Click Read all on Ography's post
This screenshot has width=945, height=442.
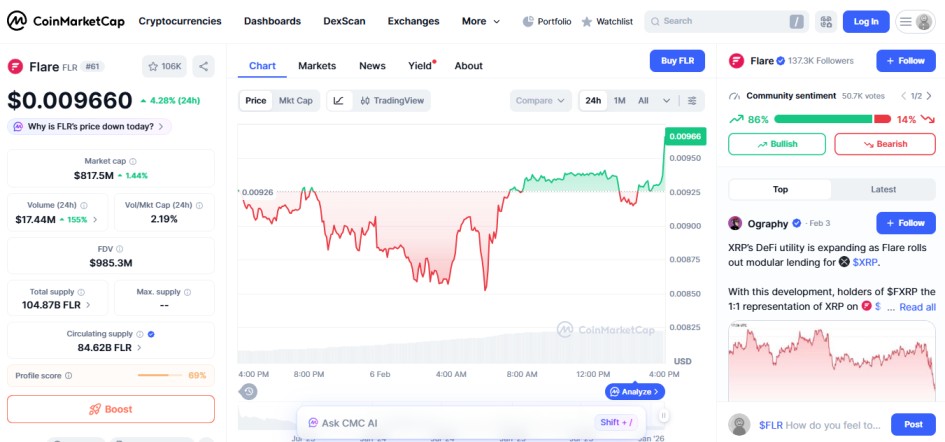click(x=917, y=307)
